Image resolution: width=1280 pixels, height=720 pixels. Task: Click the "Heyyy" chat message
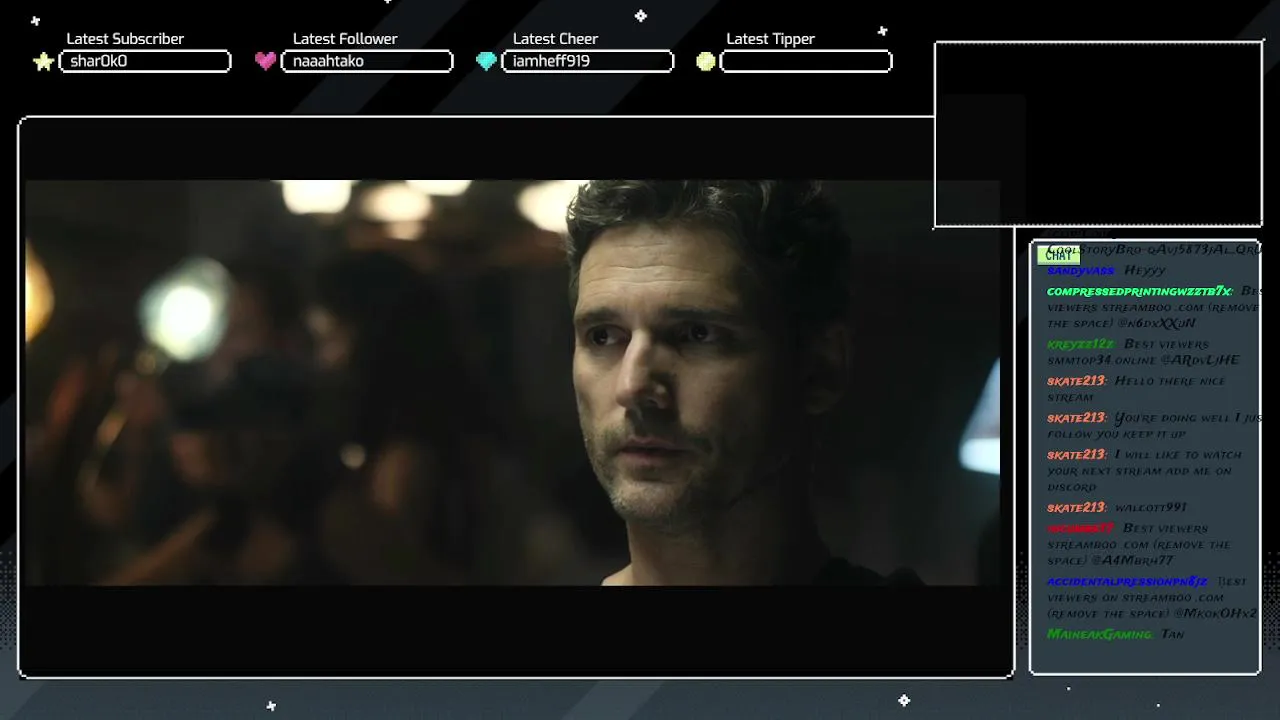(x=1145, y=271)
